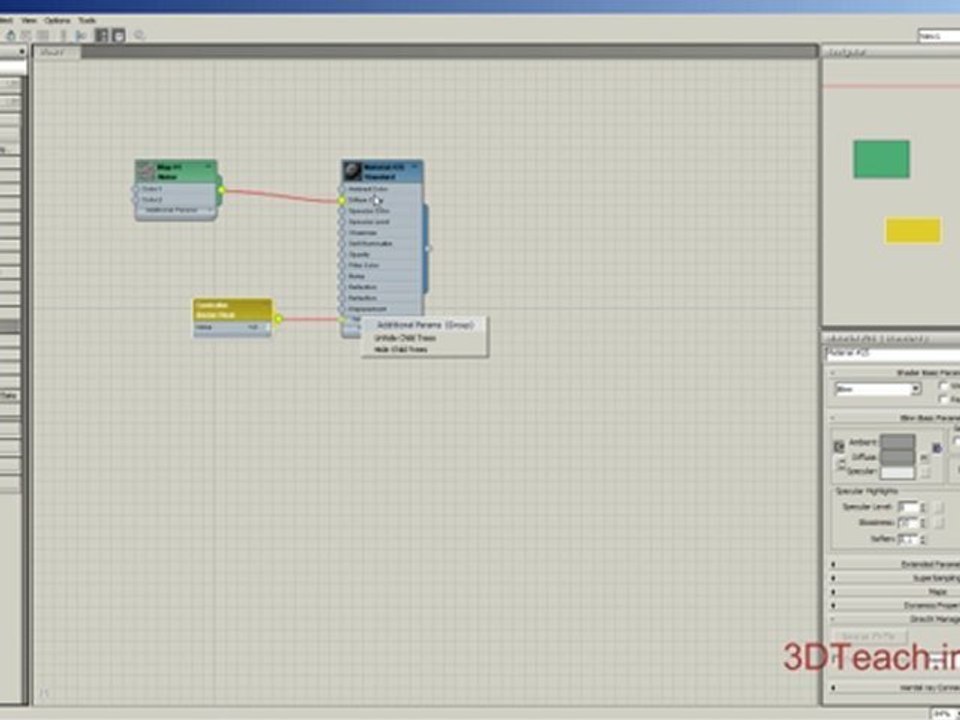Screen dimensions: 960x720
Task: Open the Options menu
Action: point(57,20)
